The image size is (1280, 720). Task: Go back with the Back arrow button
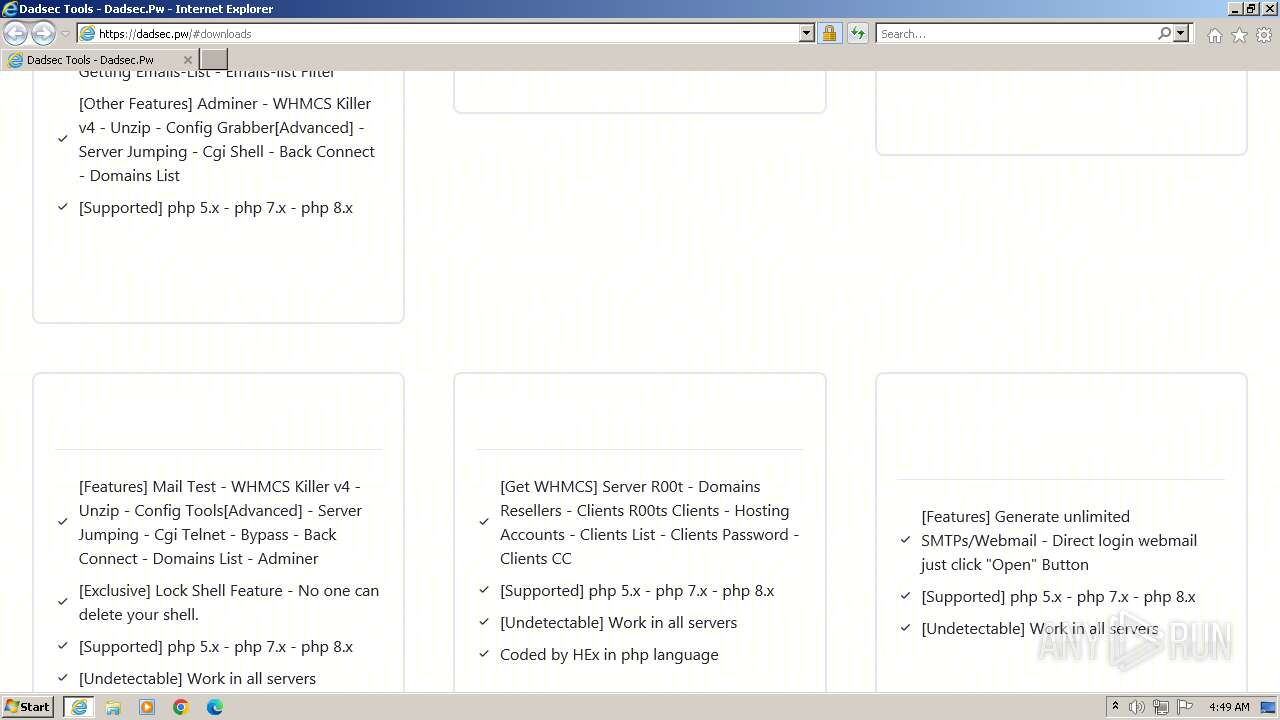tap(15, 33)
